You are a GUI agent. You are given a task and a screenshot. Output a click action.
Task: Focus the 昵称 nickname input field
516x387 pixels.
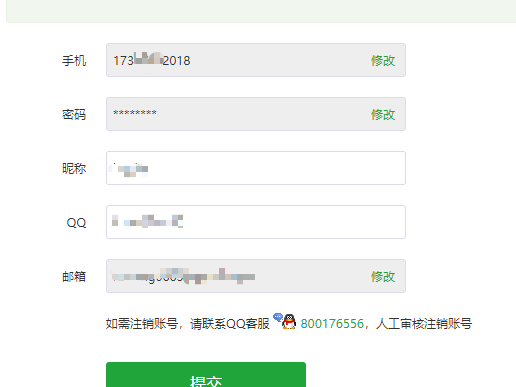pos(256,168)
